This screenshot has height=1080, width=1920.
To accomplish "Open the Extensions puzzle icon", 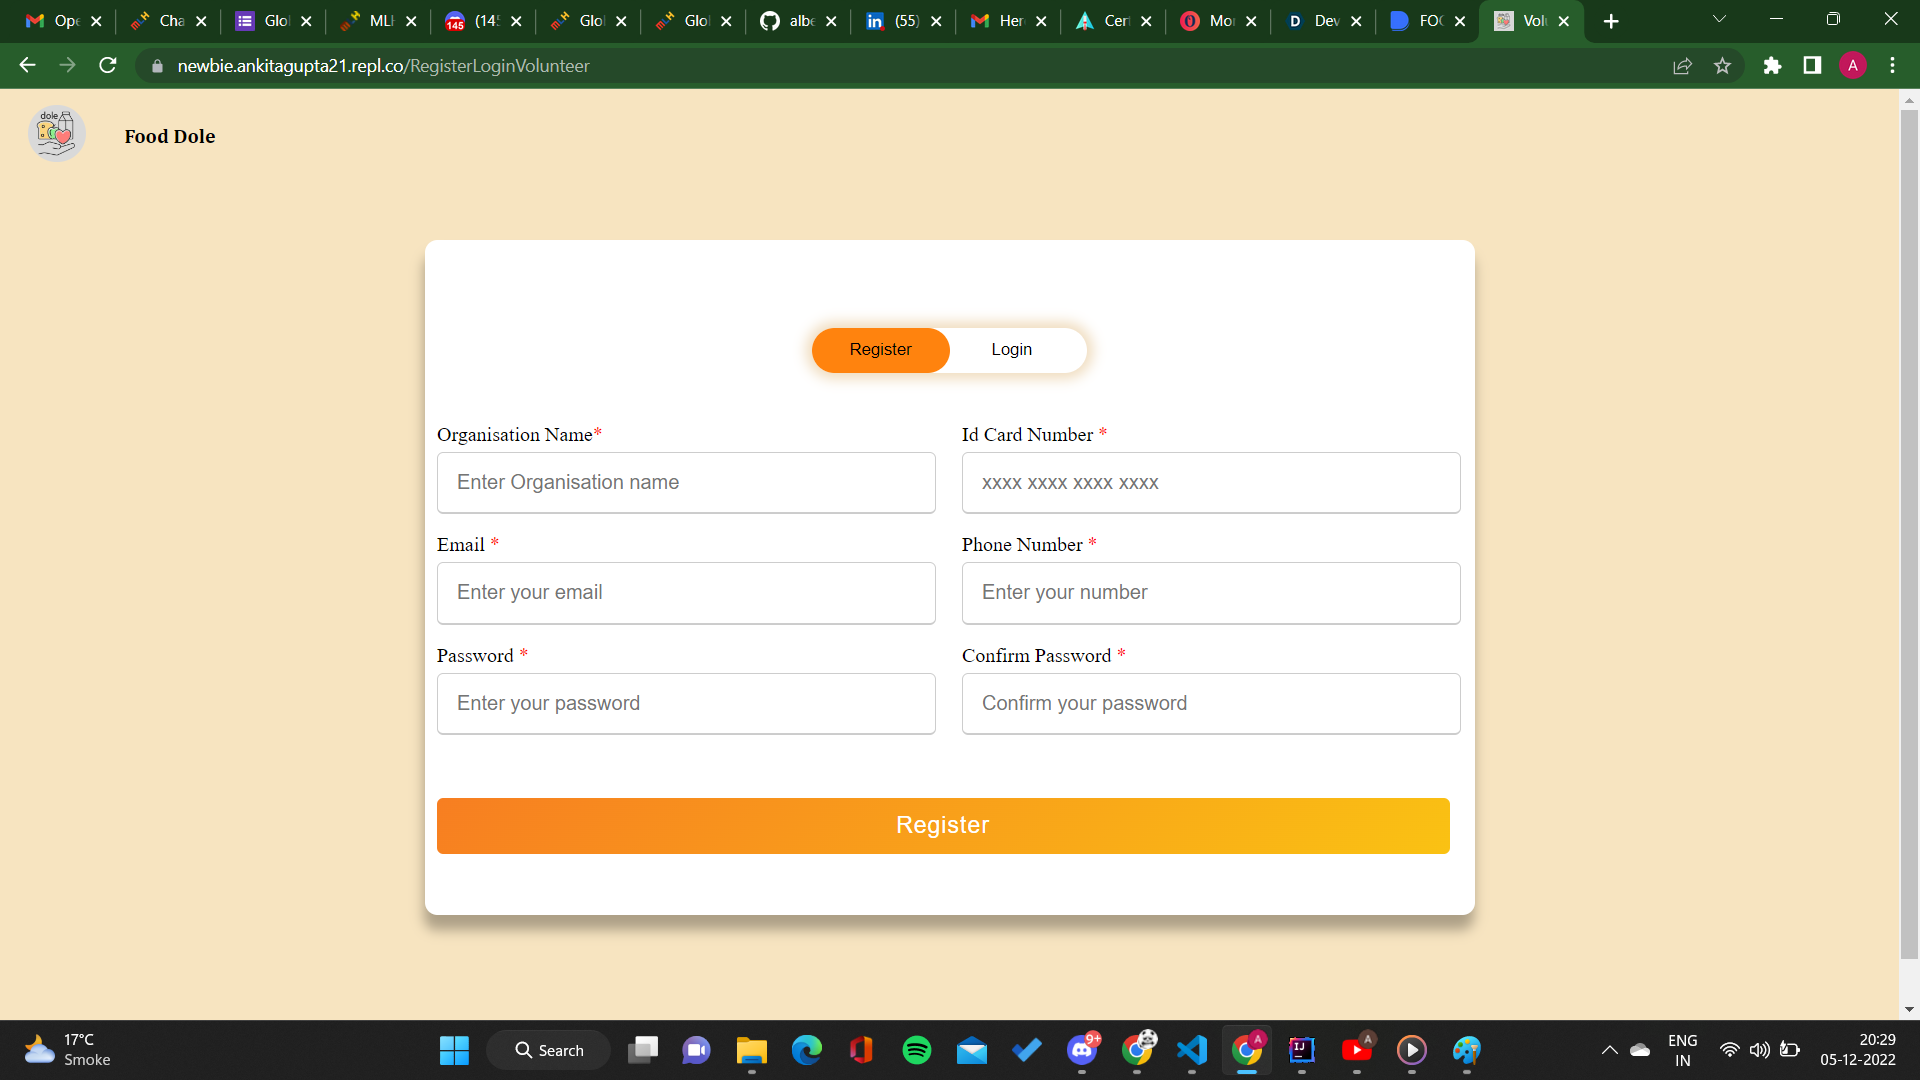I will click(1772, 66).
